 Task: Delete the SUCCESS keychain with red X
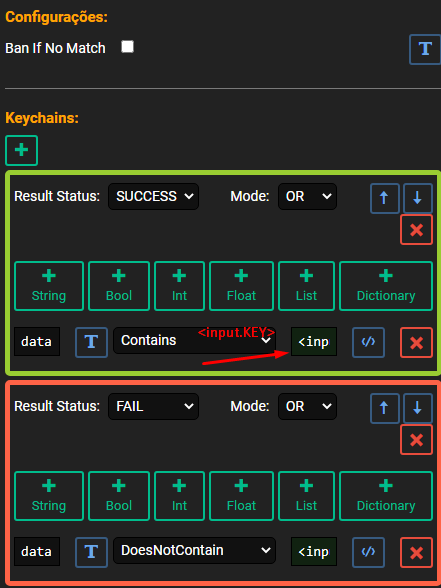pos(416,230)
